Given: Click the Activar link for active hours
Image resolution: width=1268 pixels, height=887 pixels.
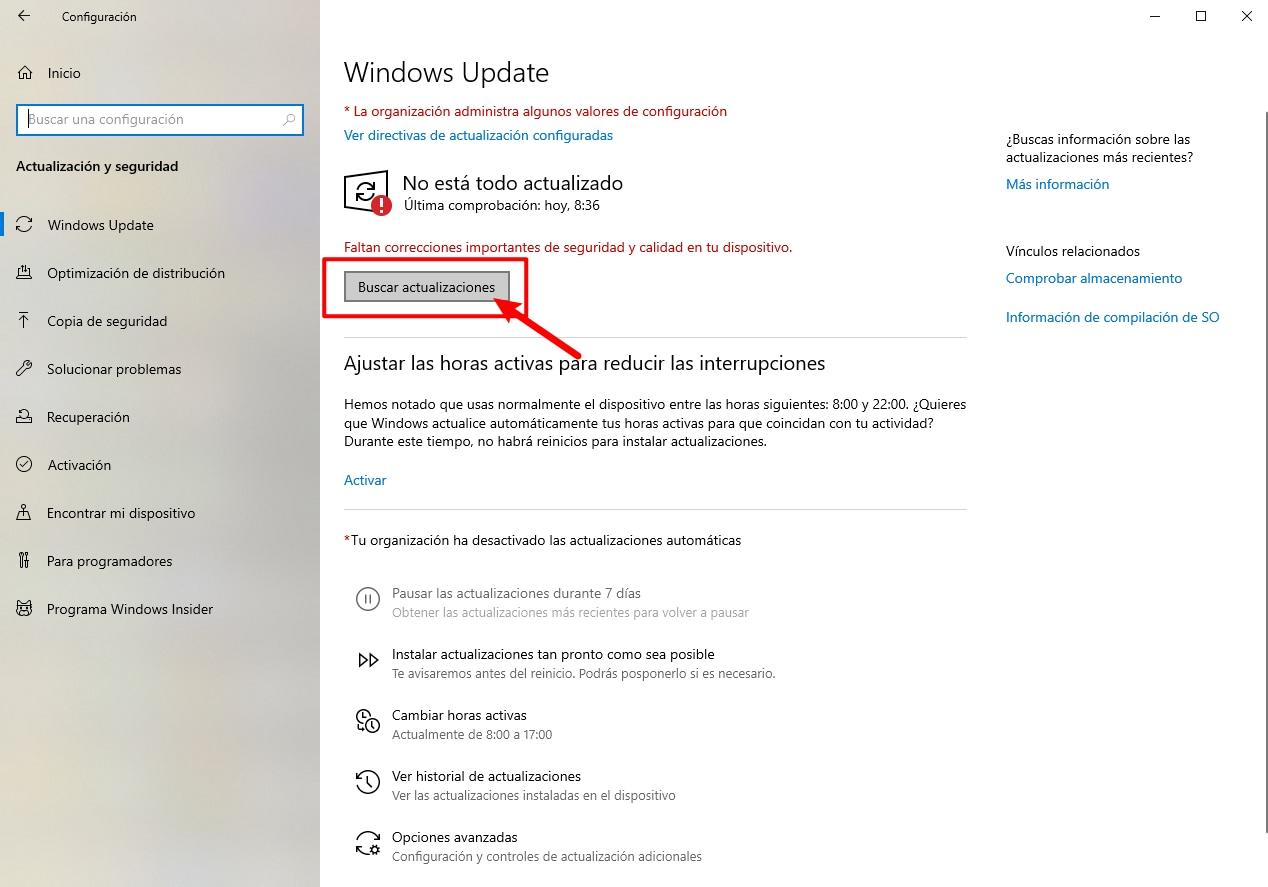Looking at the screenshot, I should click(365, 480).
